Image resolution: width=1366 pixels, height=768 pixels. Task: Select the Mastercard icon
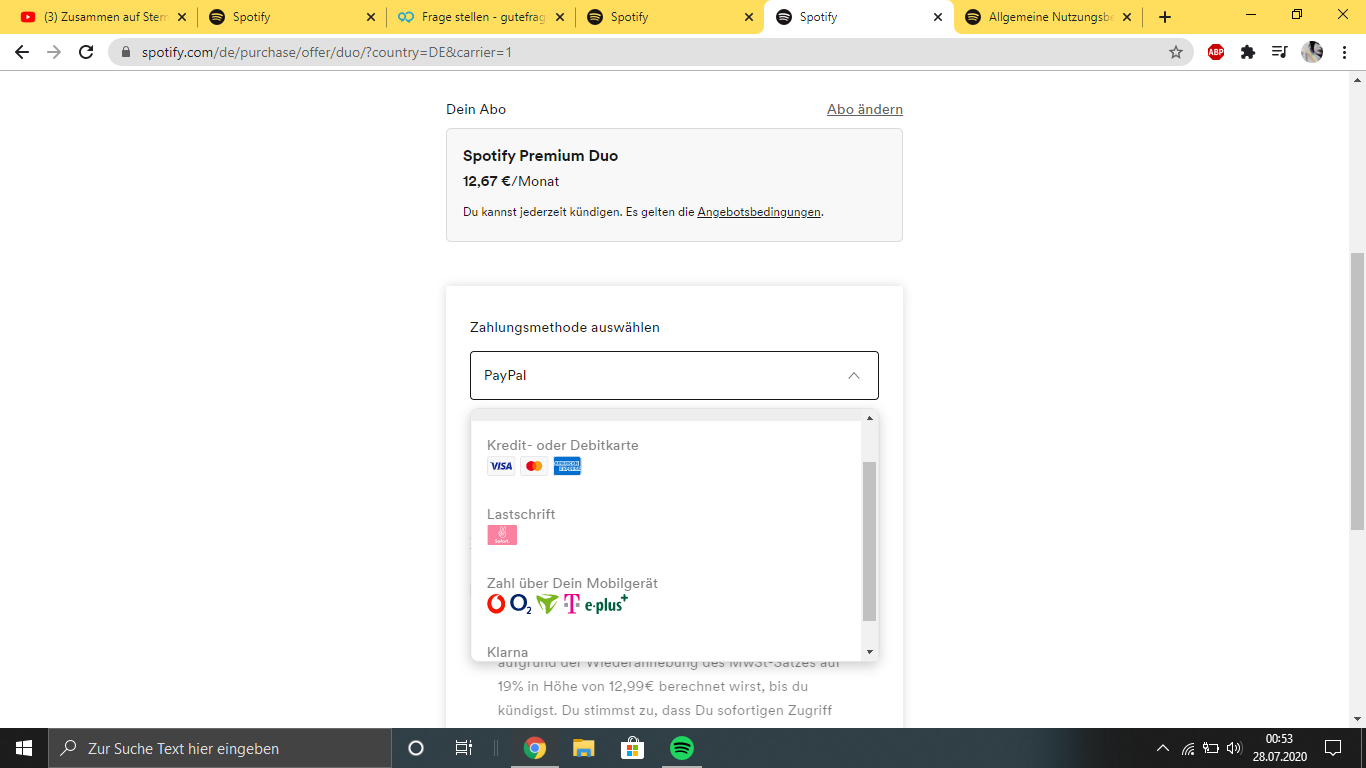[x=534, y=466]
